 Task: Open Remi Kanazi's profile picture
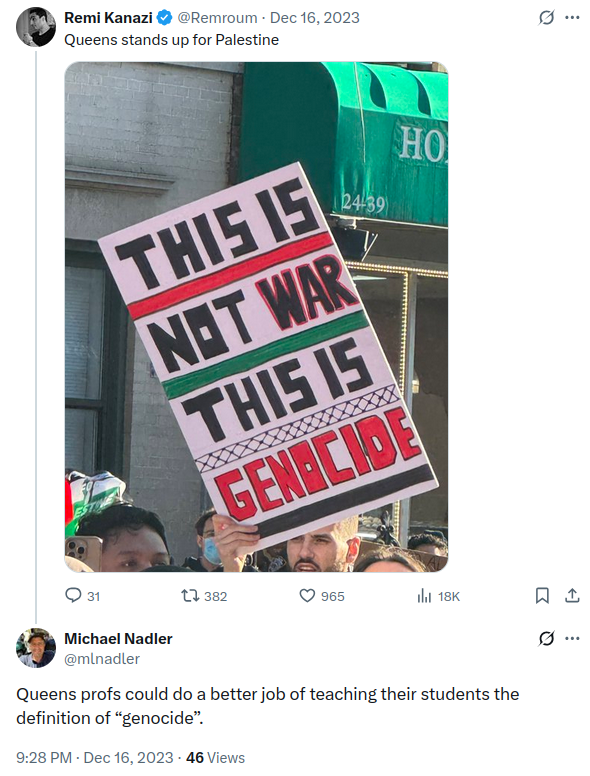coord(36,27)
